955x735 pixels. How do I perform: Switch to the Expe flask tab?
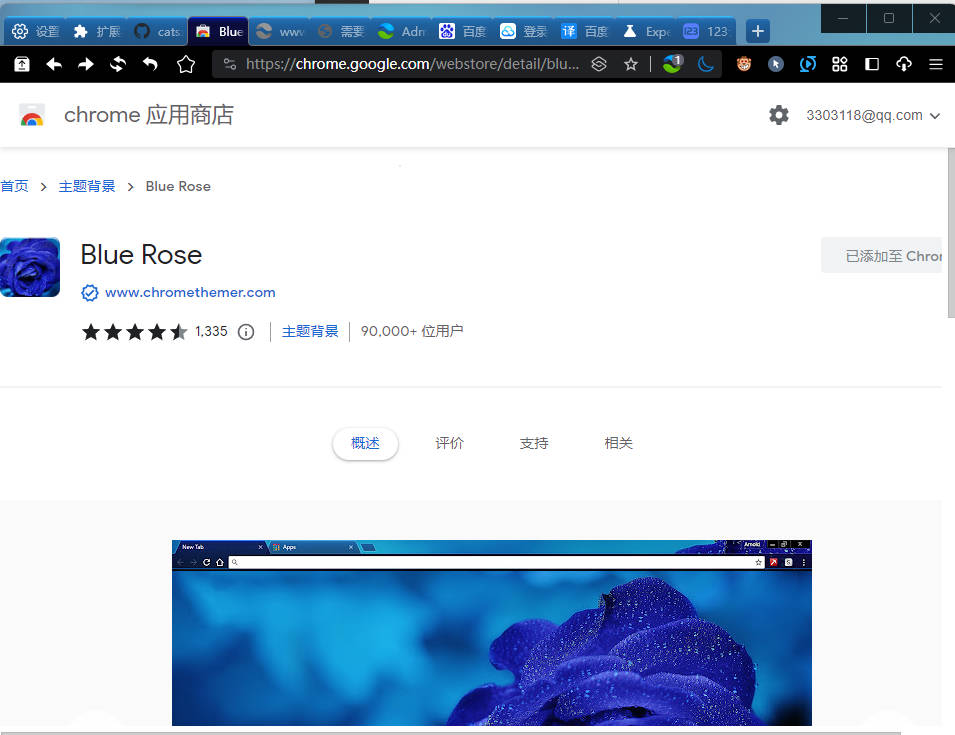645,31
